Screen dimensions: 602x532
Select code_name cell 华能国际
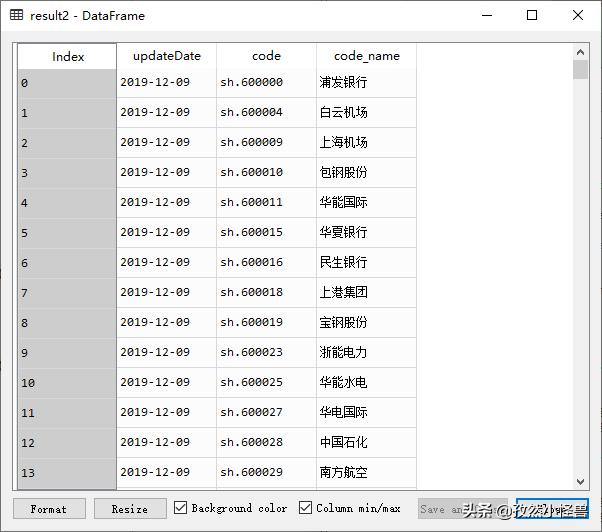click(x=367, y=202)
